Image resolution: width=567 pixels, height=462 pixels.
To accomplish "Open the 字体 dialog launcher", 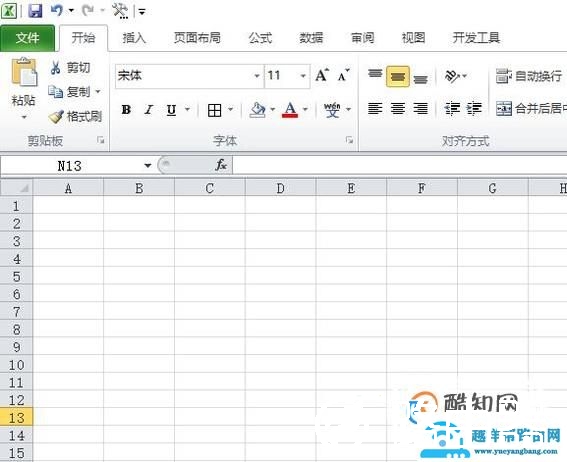I will 349,140.
